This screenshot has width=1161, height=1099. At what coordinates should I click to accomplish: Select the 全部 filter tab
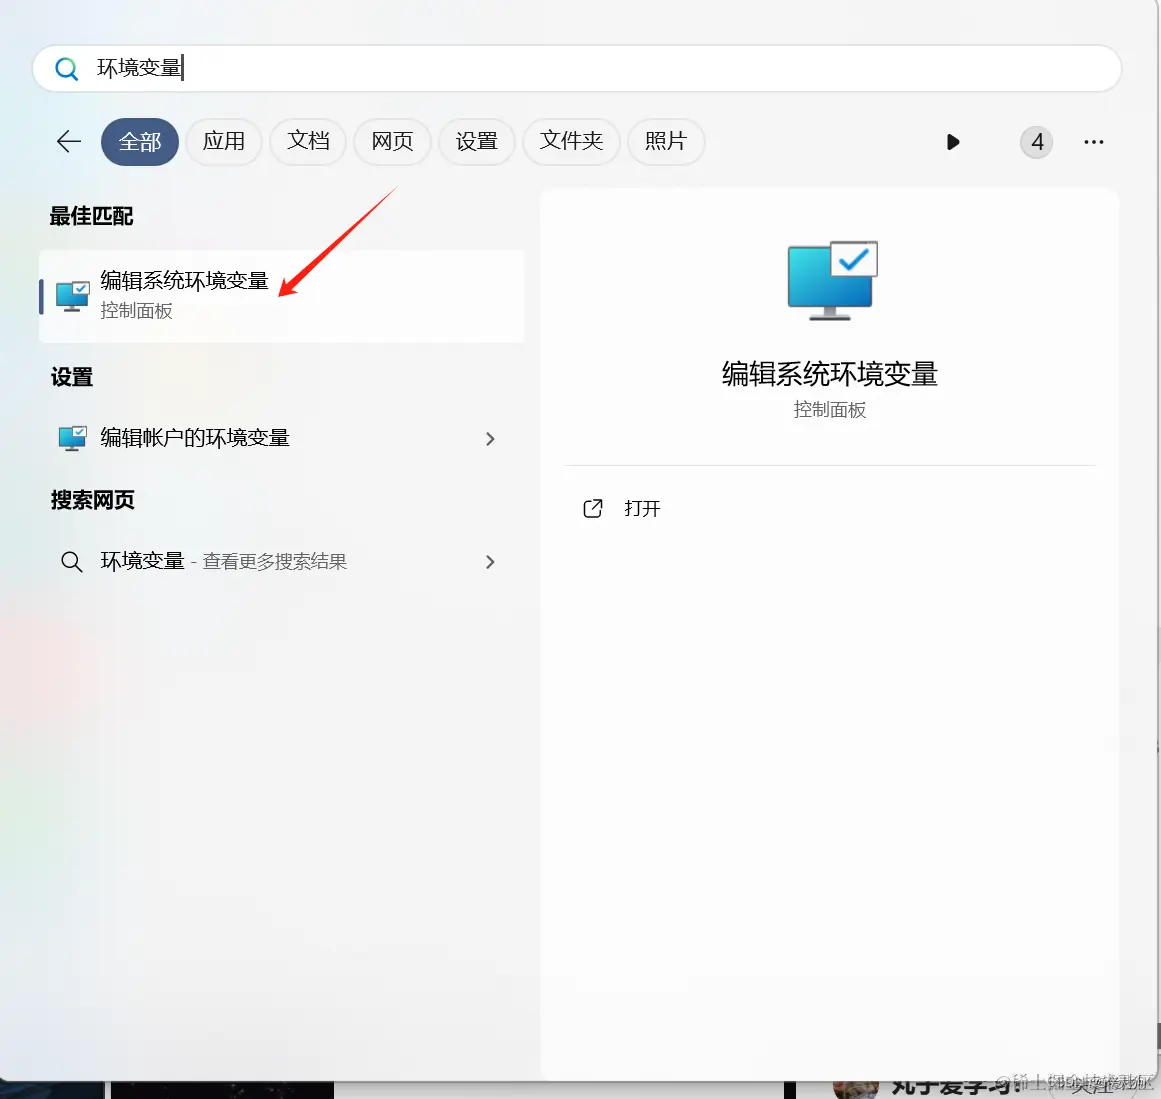click(x=139, y=142)
